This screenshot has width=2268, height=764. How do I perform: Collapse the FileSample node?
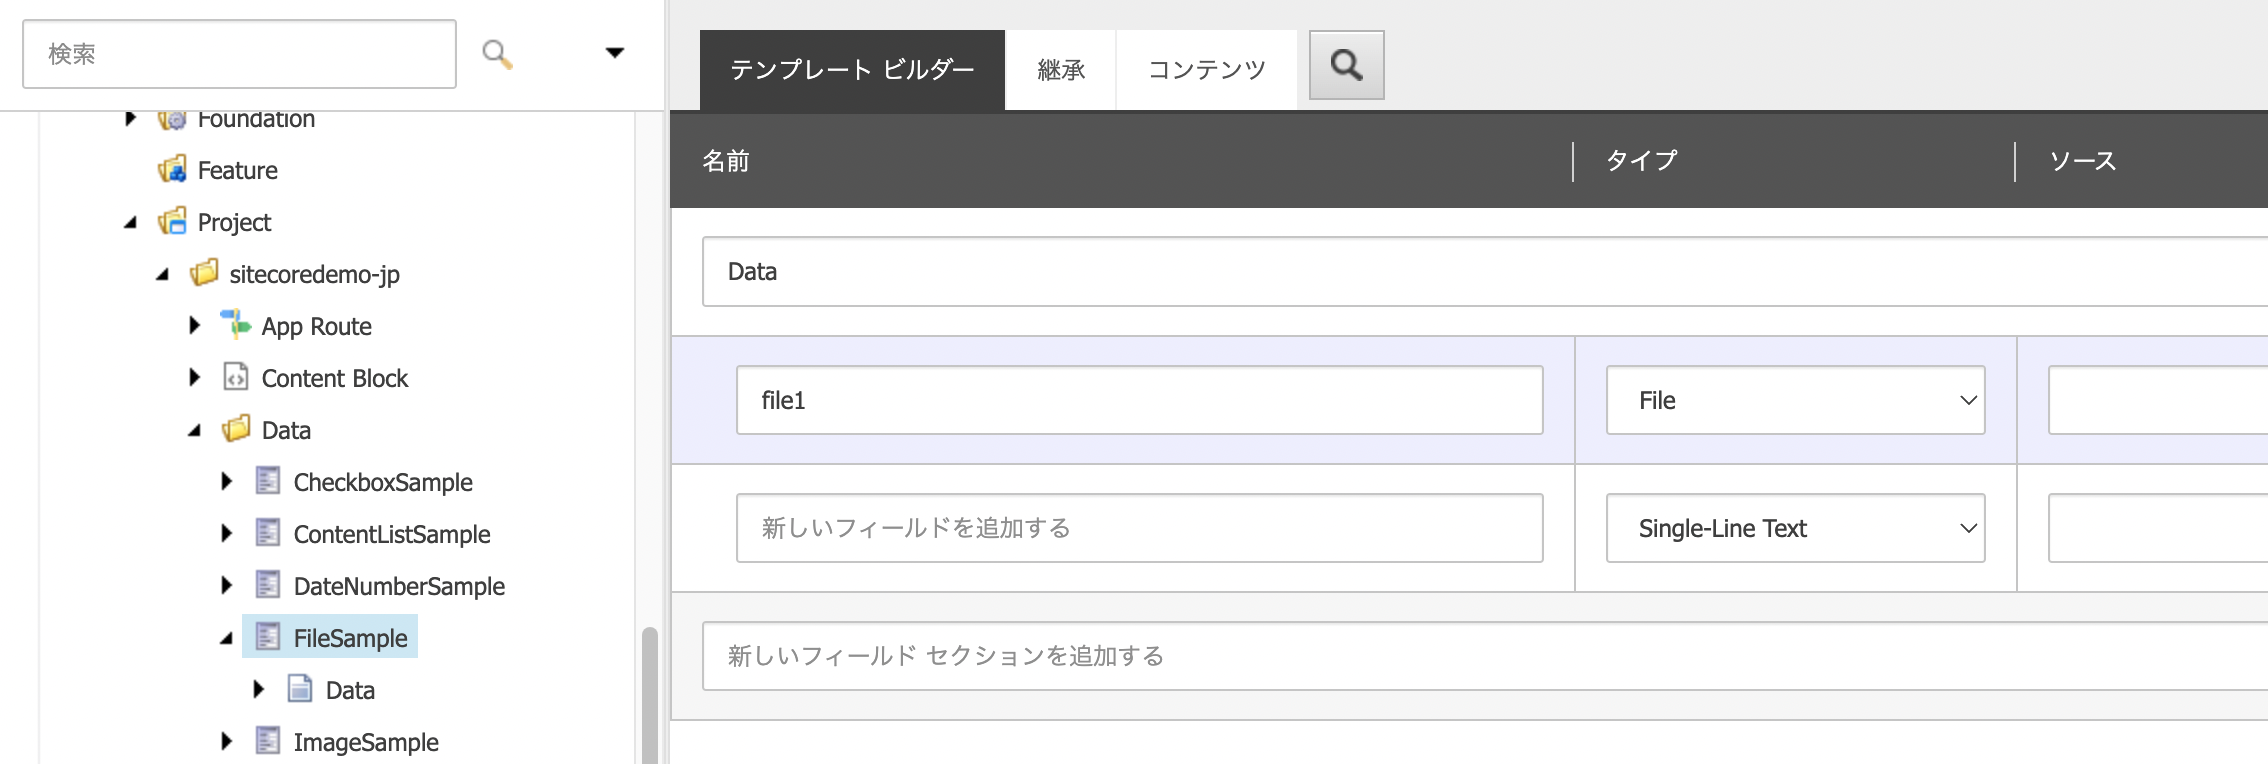tap(226, 639)
